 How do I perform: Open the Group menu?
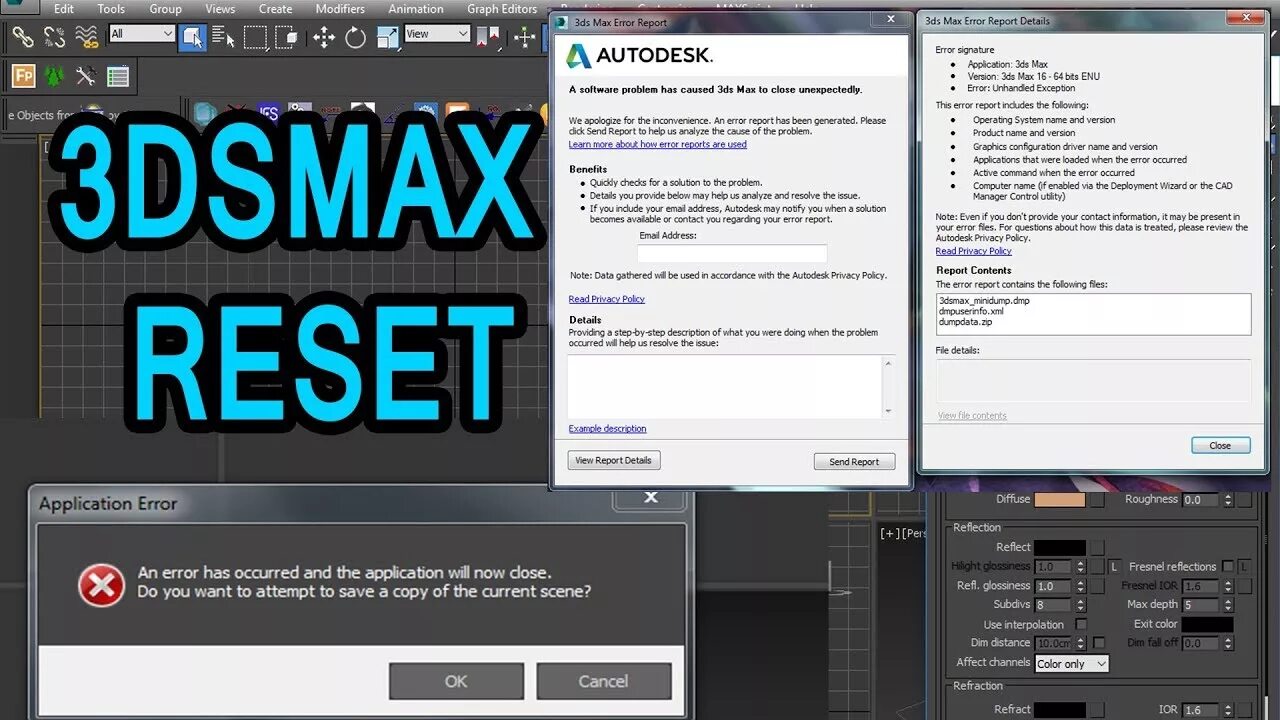(x=165, y=9)
